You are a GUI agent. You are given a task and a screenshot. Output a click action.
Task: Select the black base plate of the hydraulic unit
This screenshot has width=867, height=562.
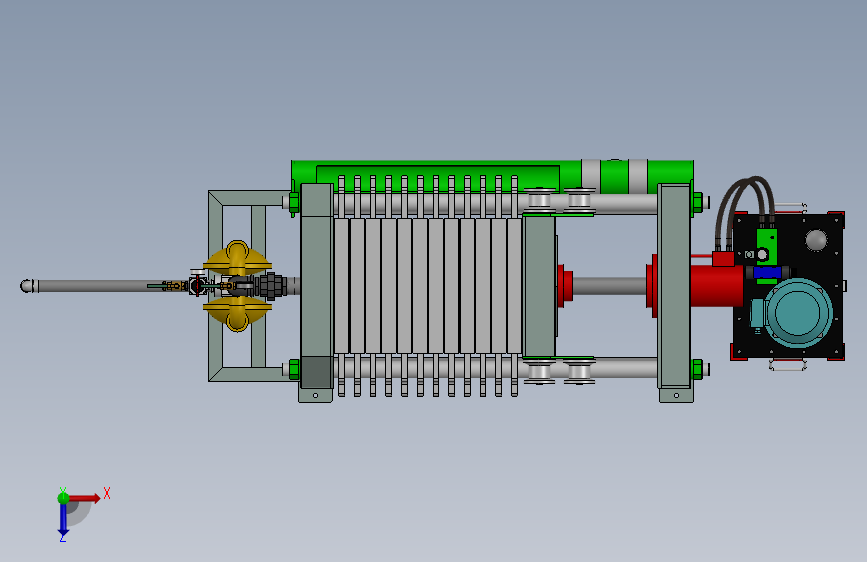[x=788, y=285]
